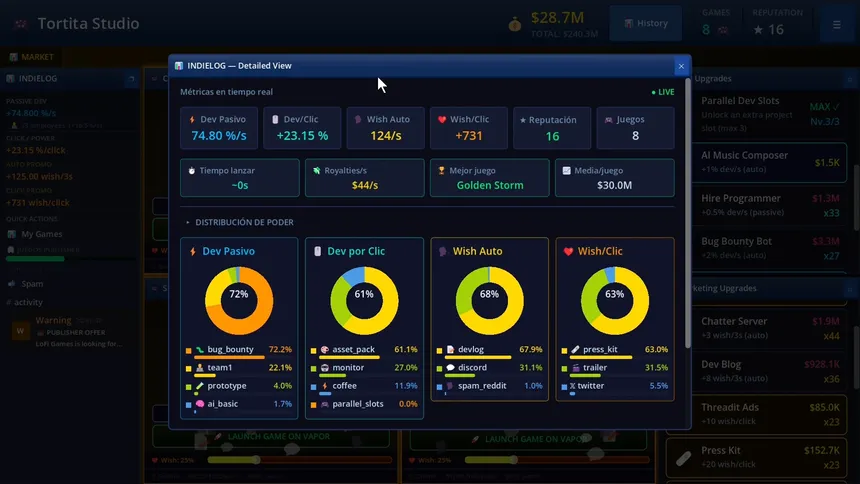Click the $28.7M balance amount
The width and height of the screenshot is (860, 484).
[557, 18]
